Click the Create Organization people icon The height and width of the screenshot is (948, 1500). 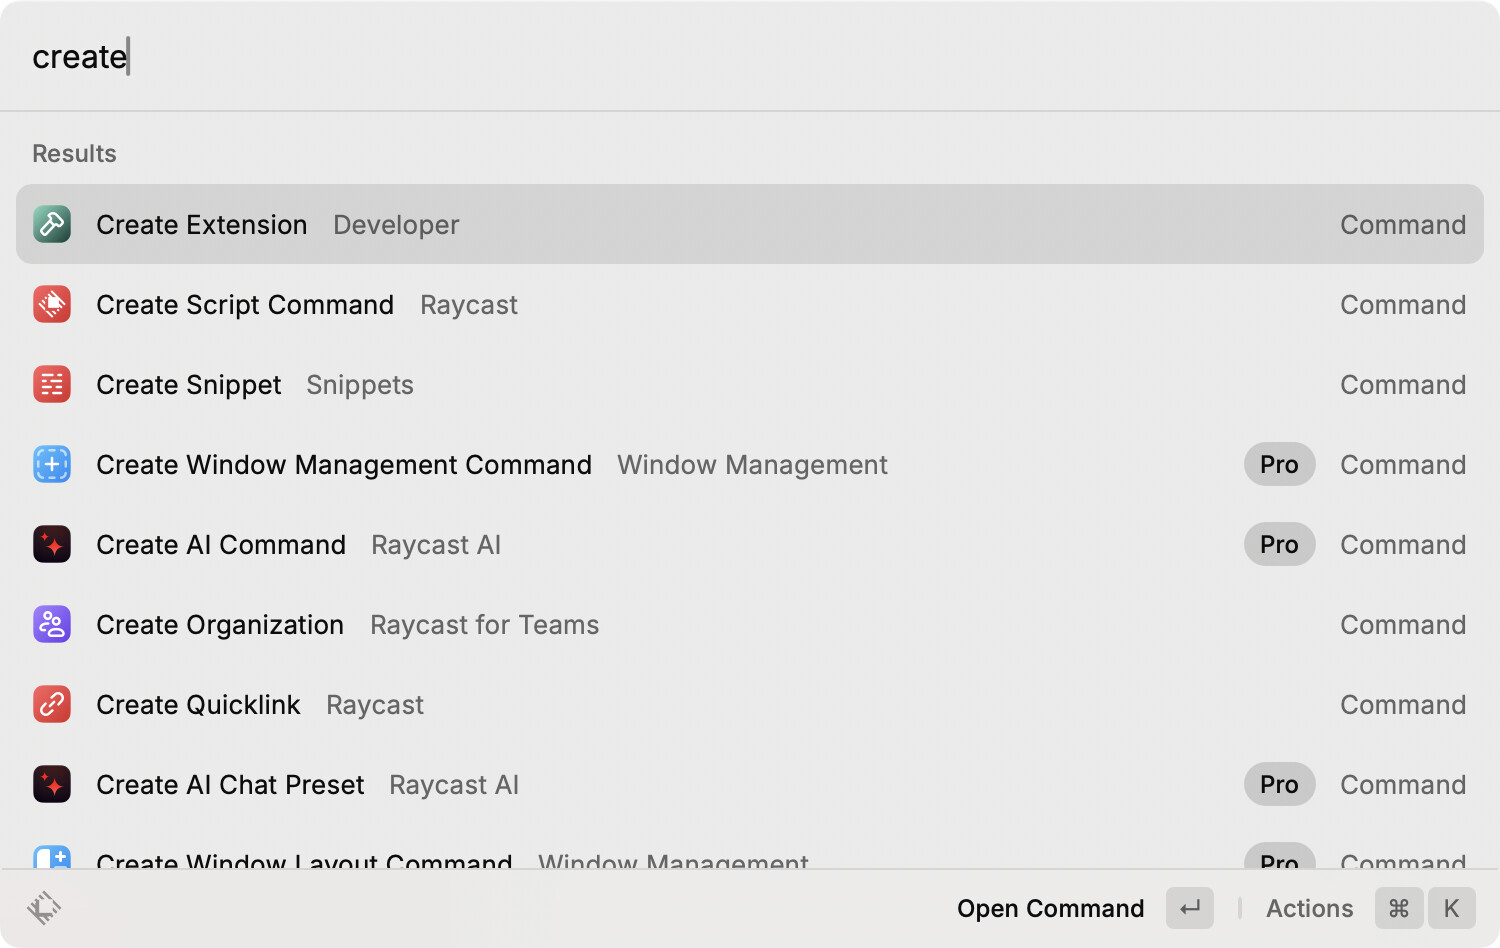[52, 624]
